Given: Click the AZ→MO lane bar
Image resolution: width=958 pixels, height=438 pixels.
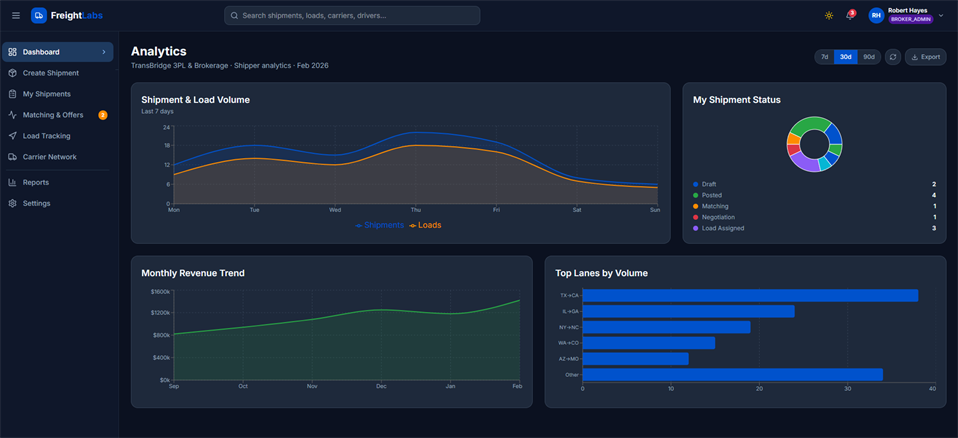Looking at the screenshot, I should (635, 359).
